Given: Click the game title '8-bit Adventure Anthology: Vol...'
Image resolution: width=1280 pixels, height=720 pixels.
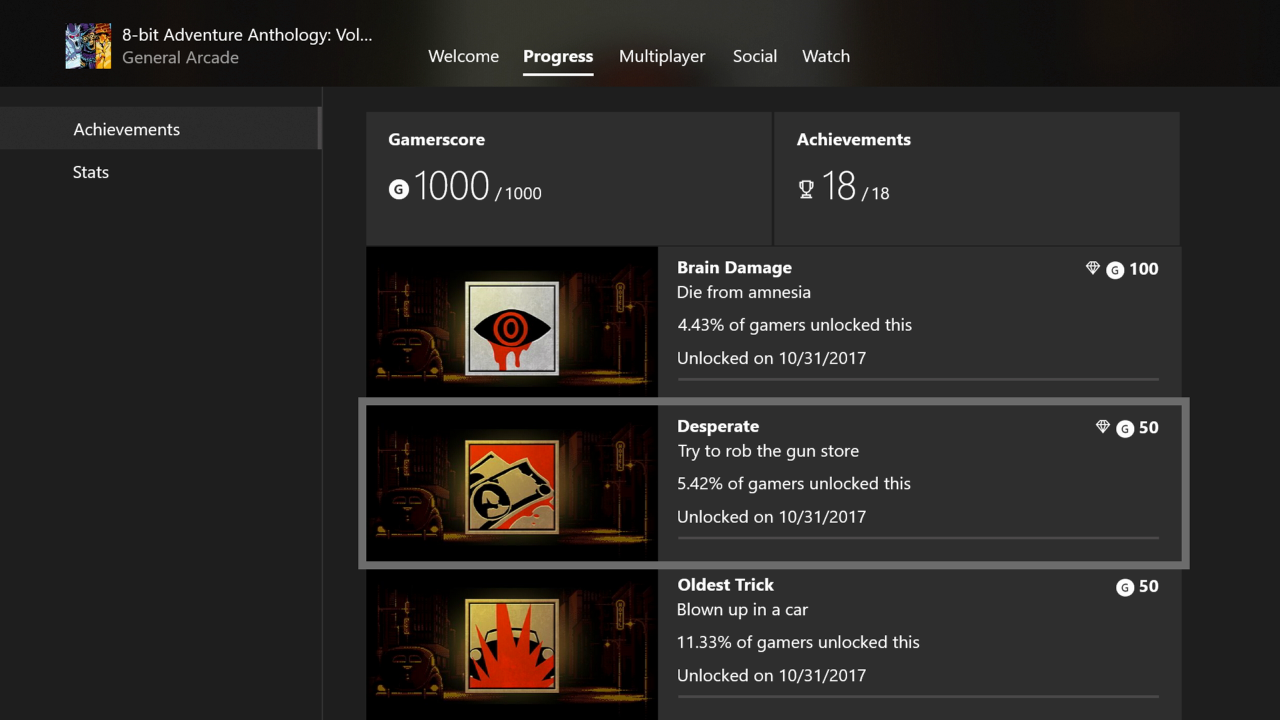Looking at the screenshot, I should coord(247,35).
